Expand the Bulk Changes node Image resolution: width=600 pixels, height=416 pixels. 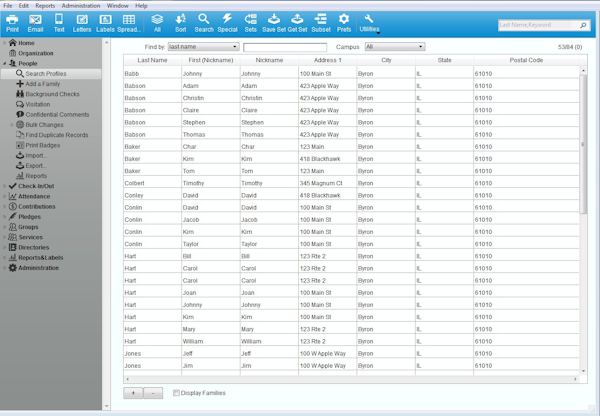[11, 125]
